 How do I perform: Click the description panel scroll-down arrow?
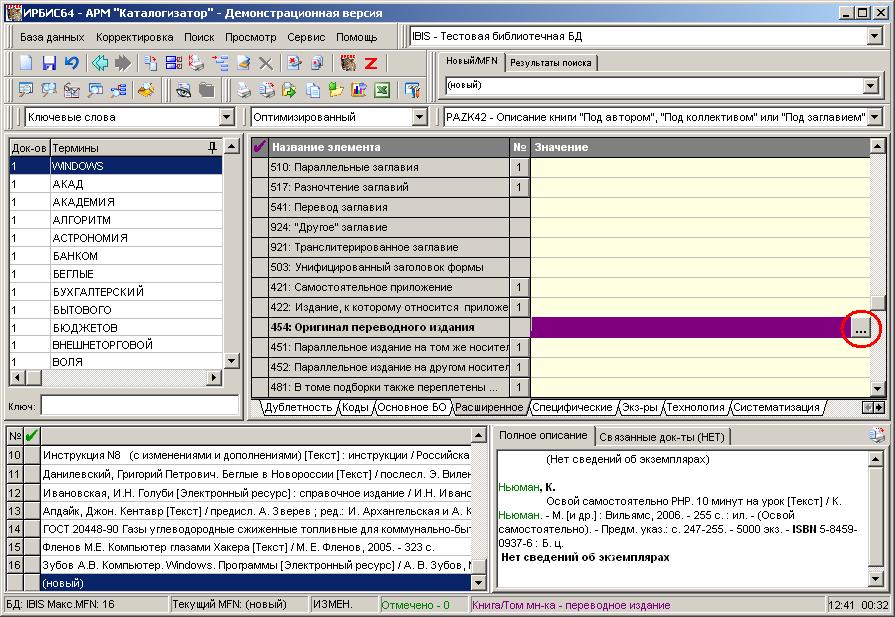[x=876, y=579]
